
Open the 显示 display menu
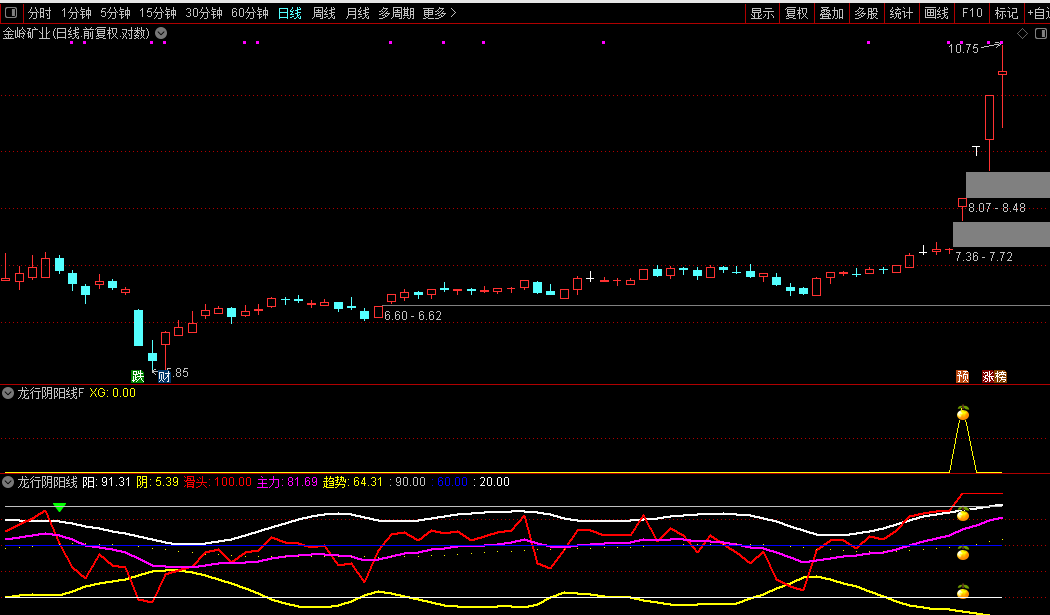click(x=762, y=13)
